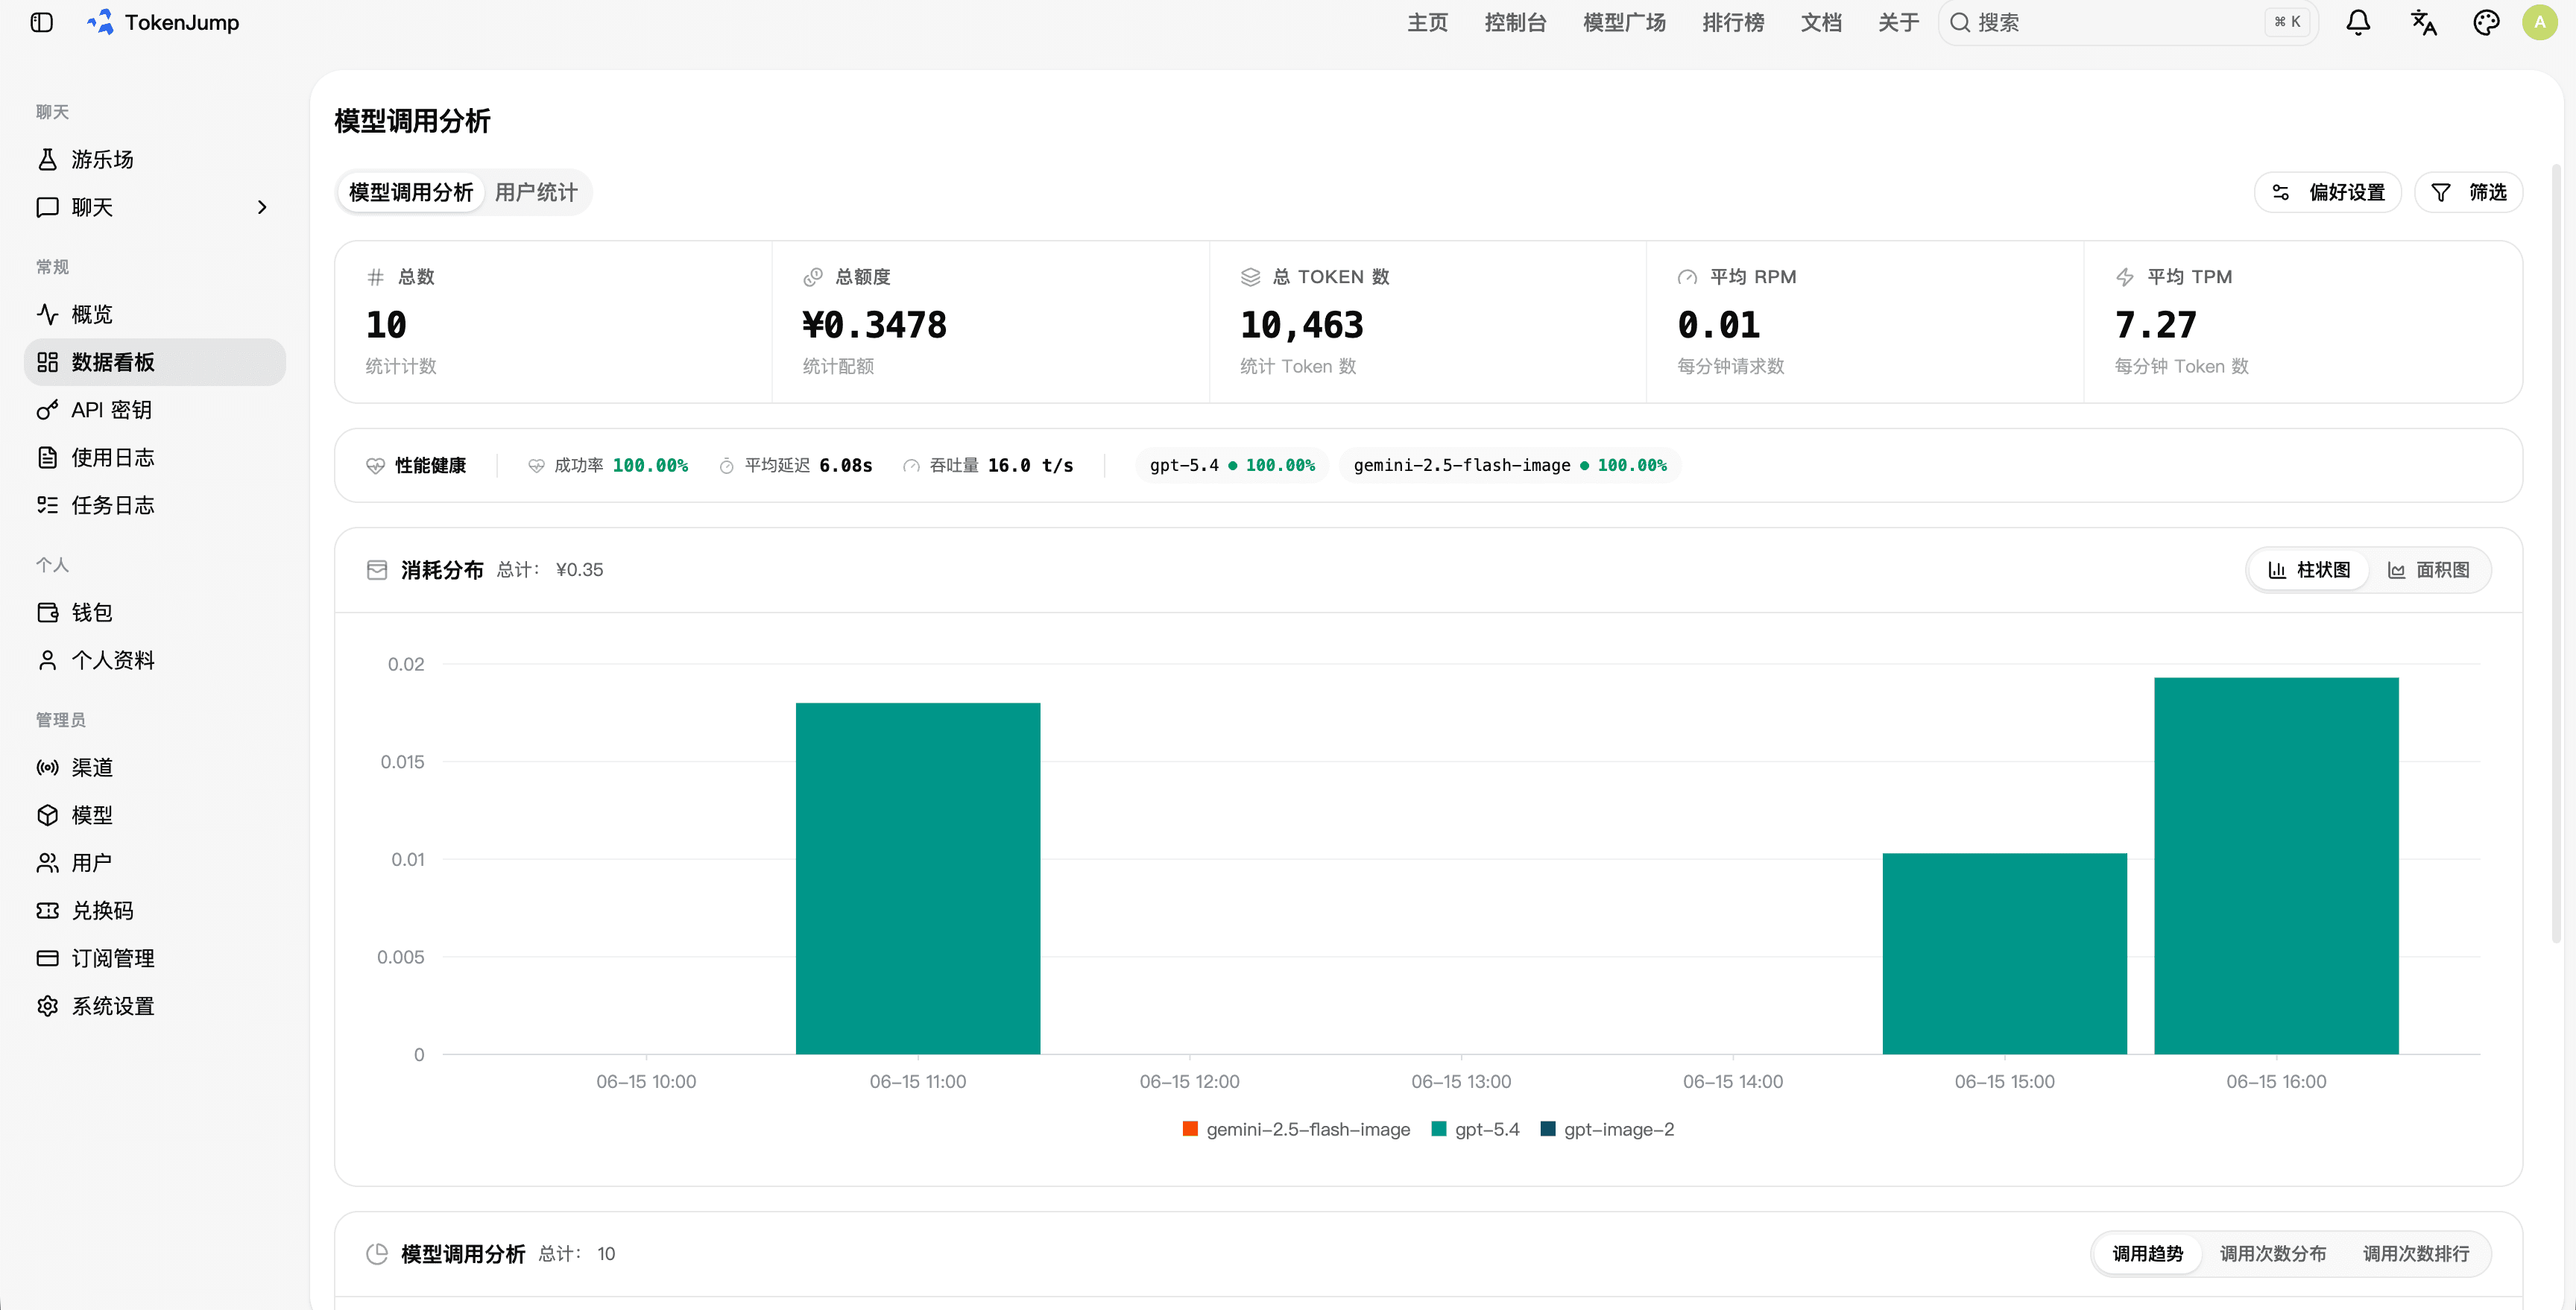Open 关于 in top navigation
2576x1310 pixels.
[1898, 22]
